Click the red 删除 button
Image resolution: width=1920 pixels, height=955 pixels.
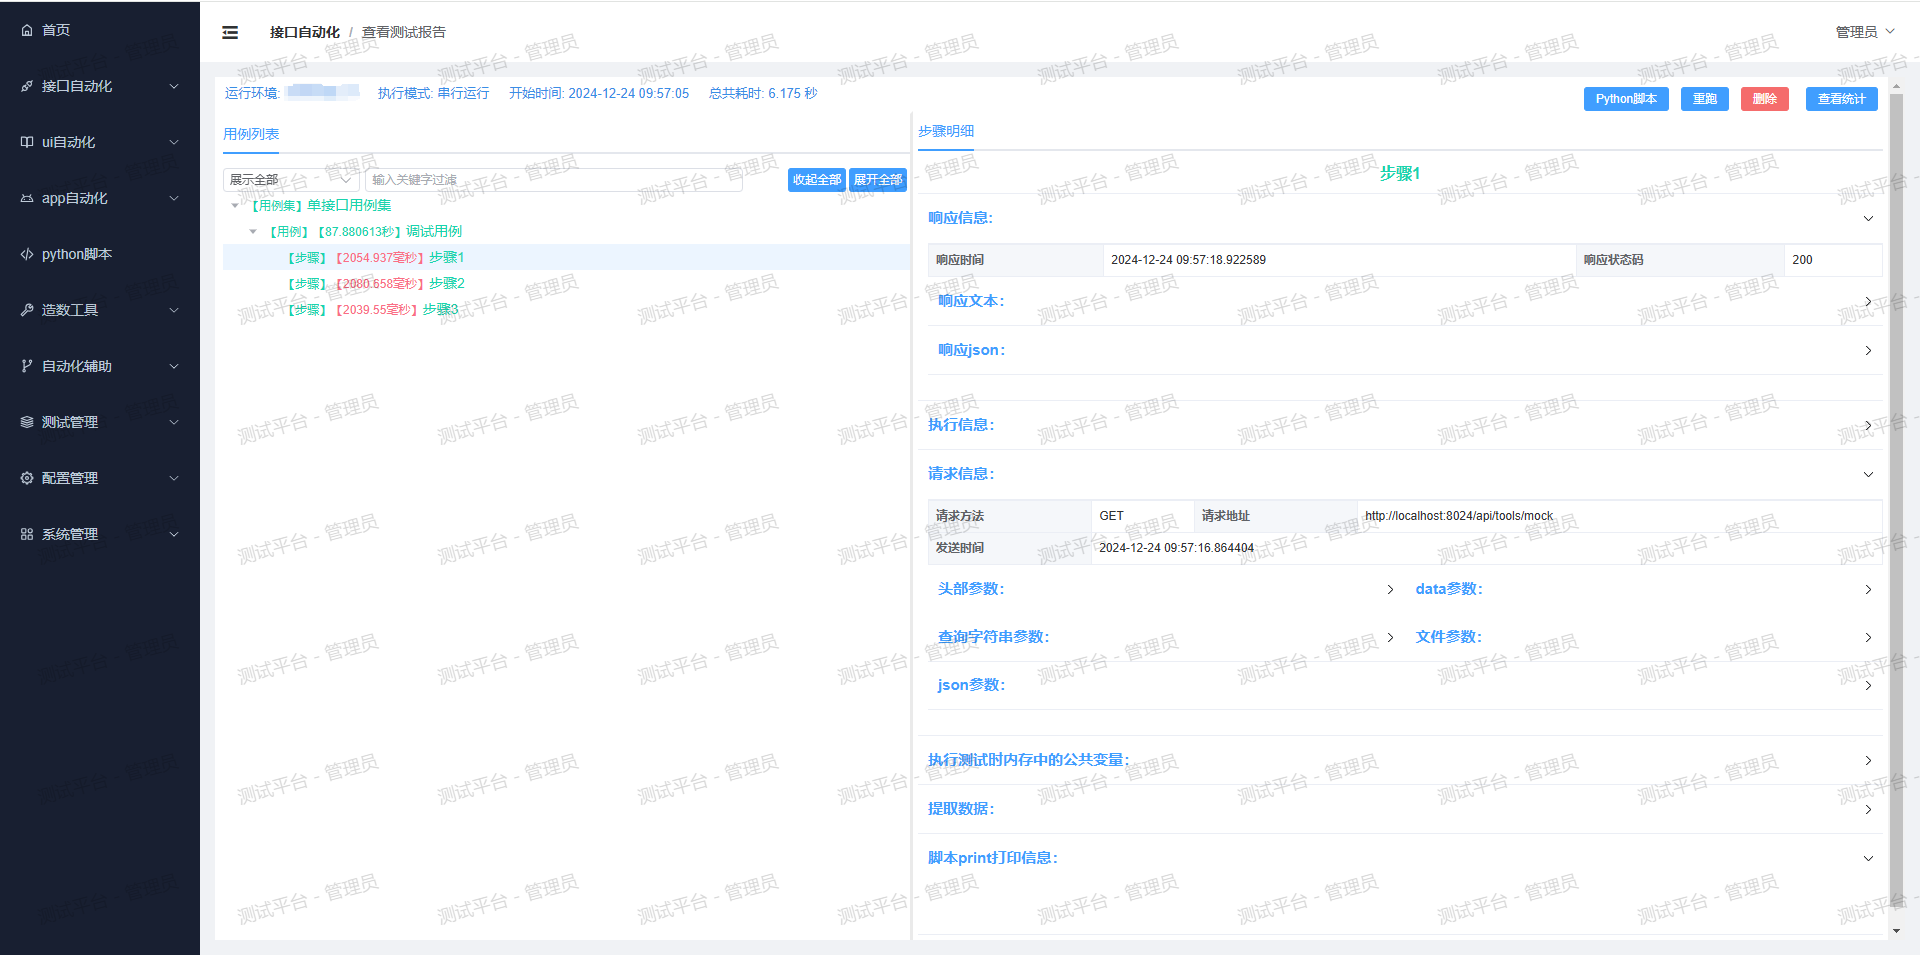[x=1765, y=99]
